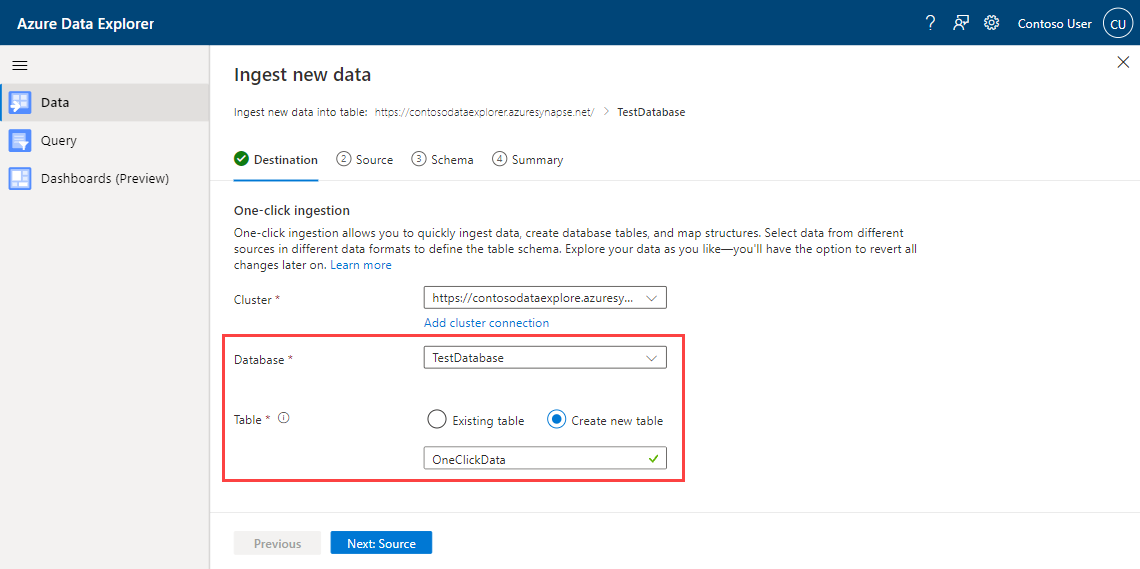The image size is (1140, 569).
Task: Open the settings gear icon
Action: pyautogui.click(x=991, y=23)
